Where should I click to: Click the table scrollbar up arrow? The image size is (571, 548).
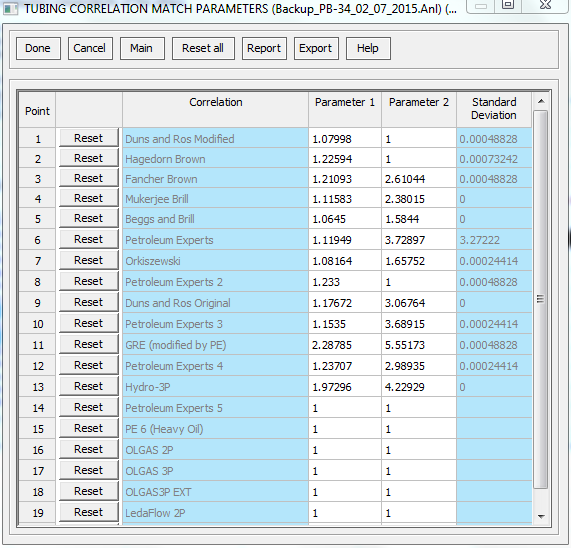541,101
